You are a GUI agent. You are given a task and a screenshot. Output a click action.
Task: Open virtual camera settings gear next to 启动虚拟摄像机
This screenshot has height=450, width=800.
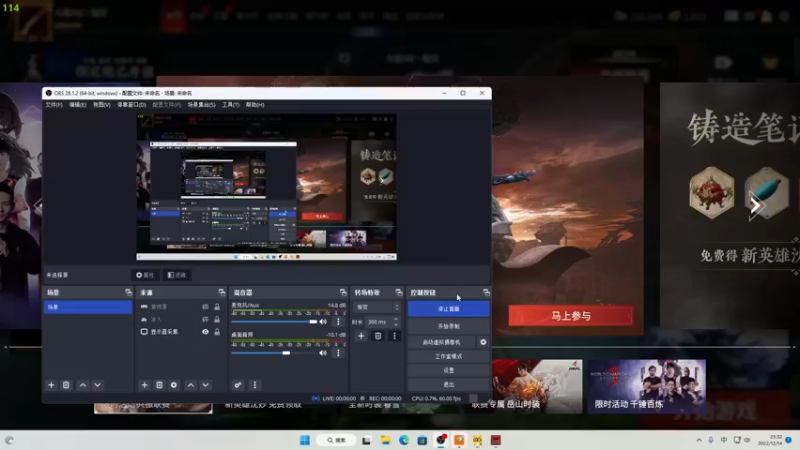[483, 342]
